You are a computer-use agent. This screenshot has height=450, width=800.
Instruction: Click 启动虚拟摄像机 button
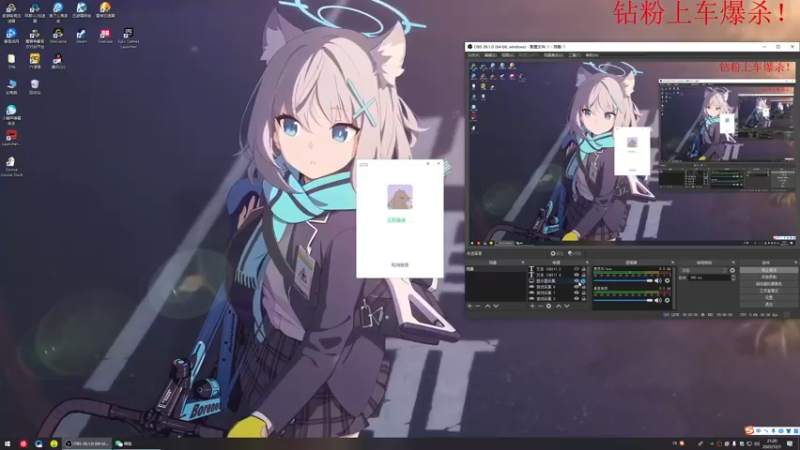click(x=769, y=284)
